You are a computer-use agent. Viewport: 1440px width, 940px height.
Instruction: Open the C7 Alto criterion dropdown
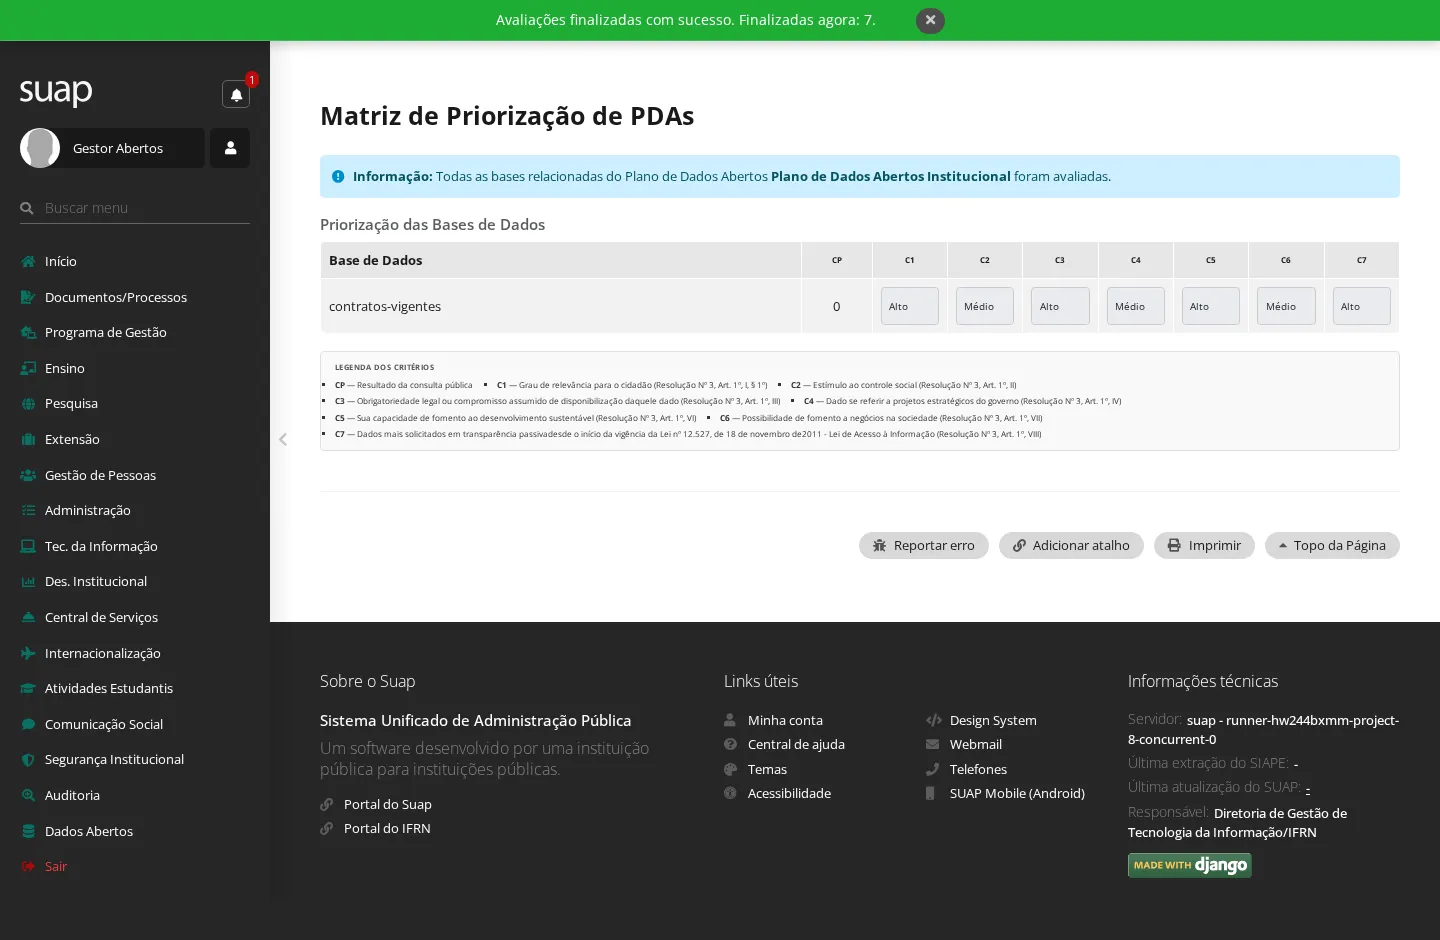tap(1362, 306)
